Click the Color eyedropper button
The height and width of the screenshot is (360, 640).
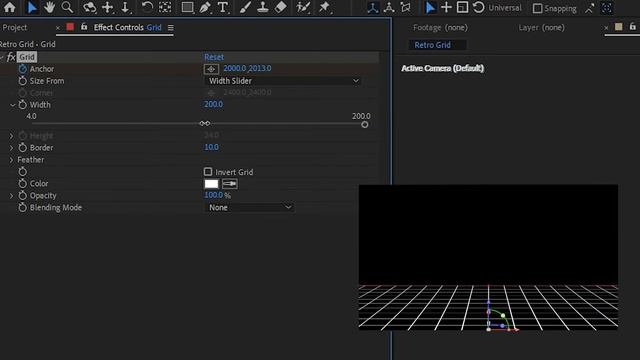pos(230,184)
